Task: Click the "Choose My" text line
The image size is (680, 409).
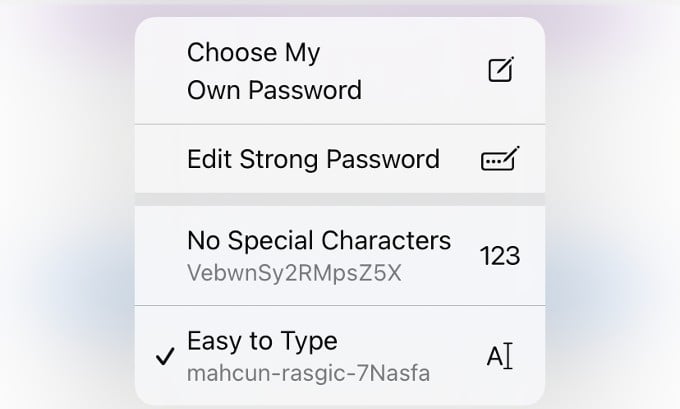Action: [253, 53]
